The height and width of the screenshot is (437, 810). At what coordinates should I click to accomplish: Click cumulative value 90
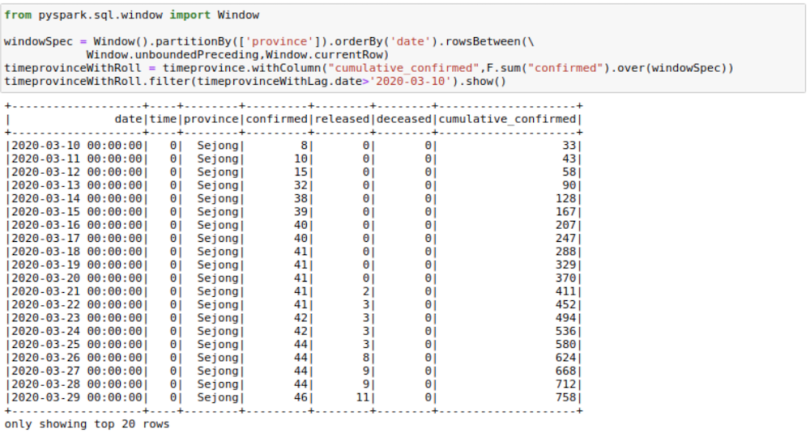click(569, 185)
